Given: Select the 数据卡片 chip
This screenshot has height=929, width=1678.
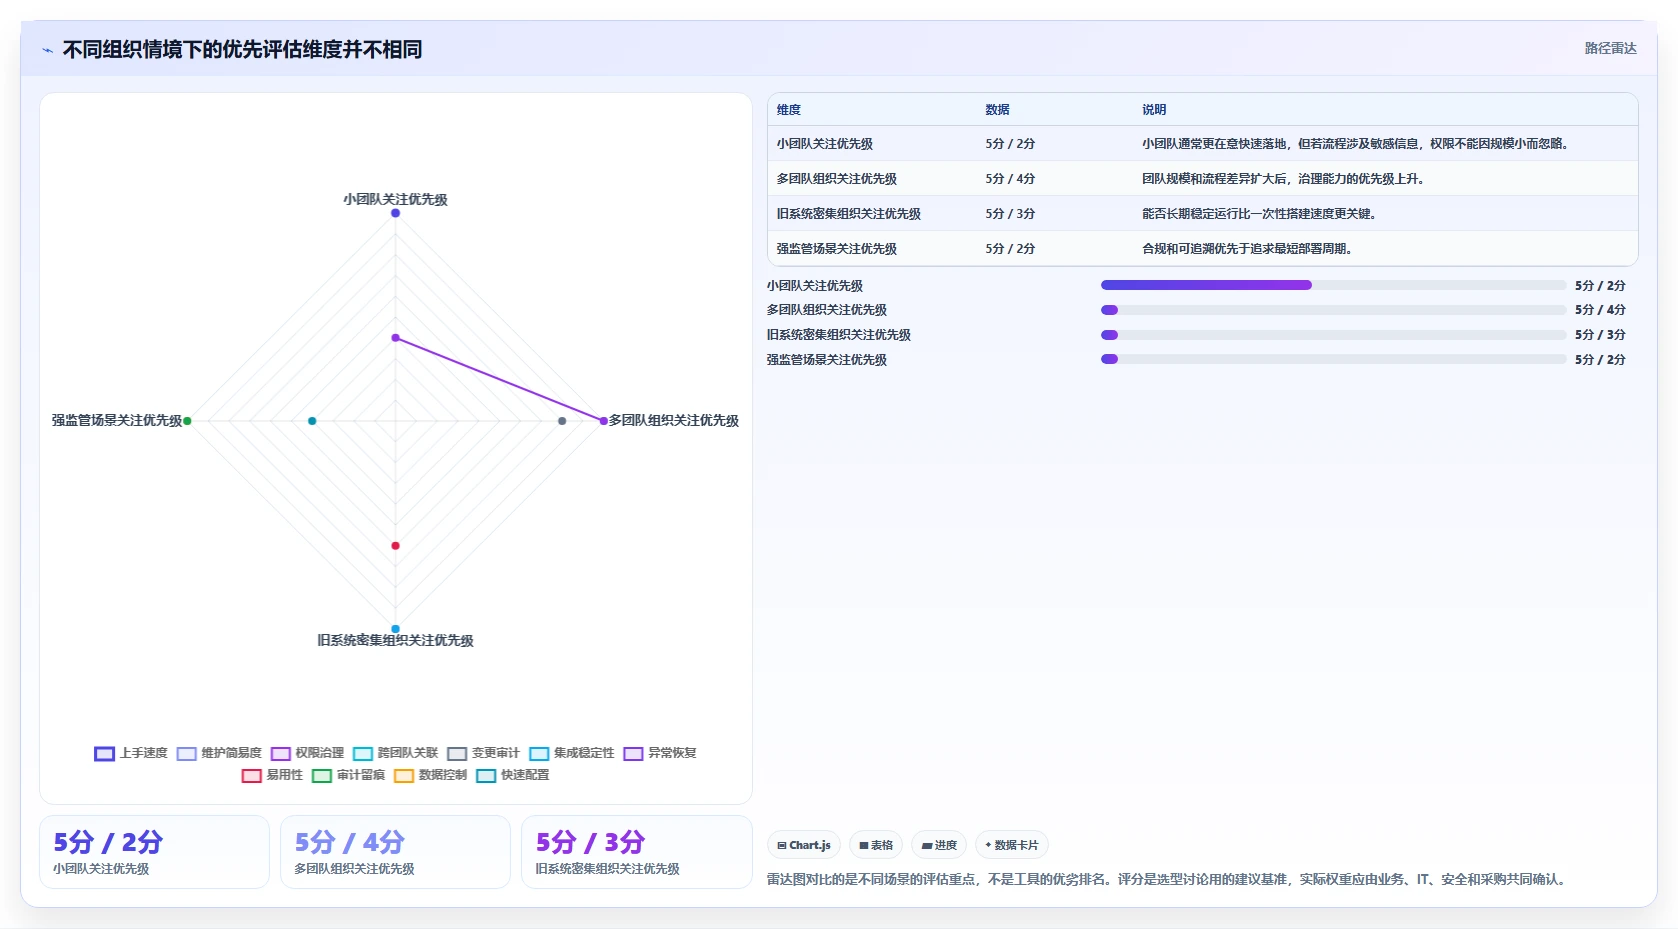Looking at the screenshot, I should (x=1012, y=845).
